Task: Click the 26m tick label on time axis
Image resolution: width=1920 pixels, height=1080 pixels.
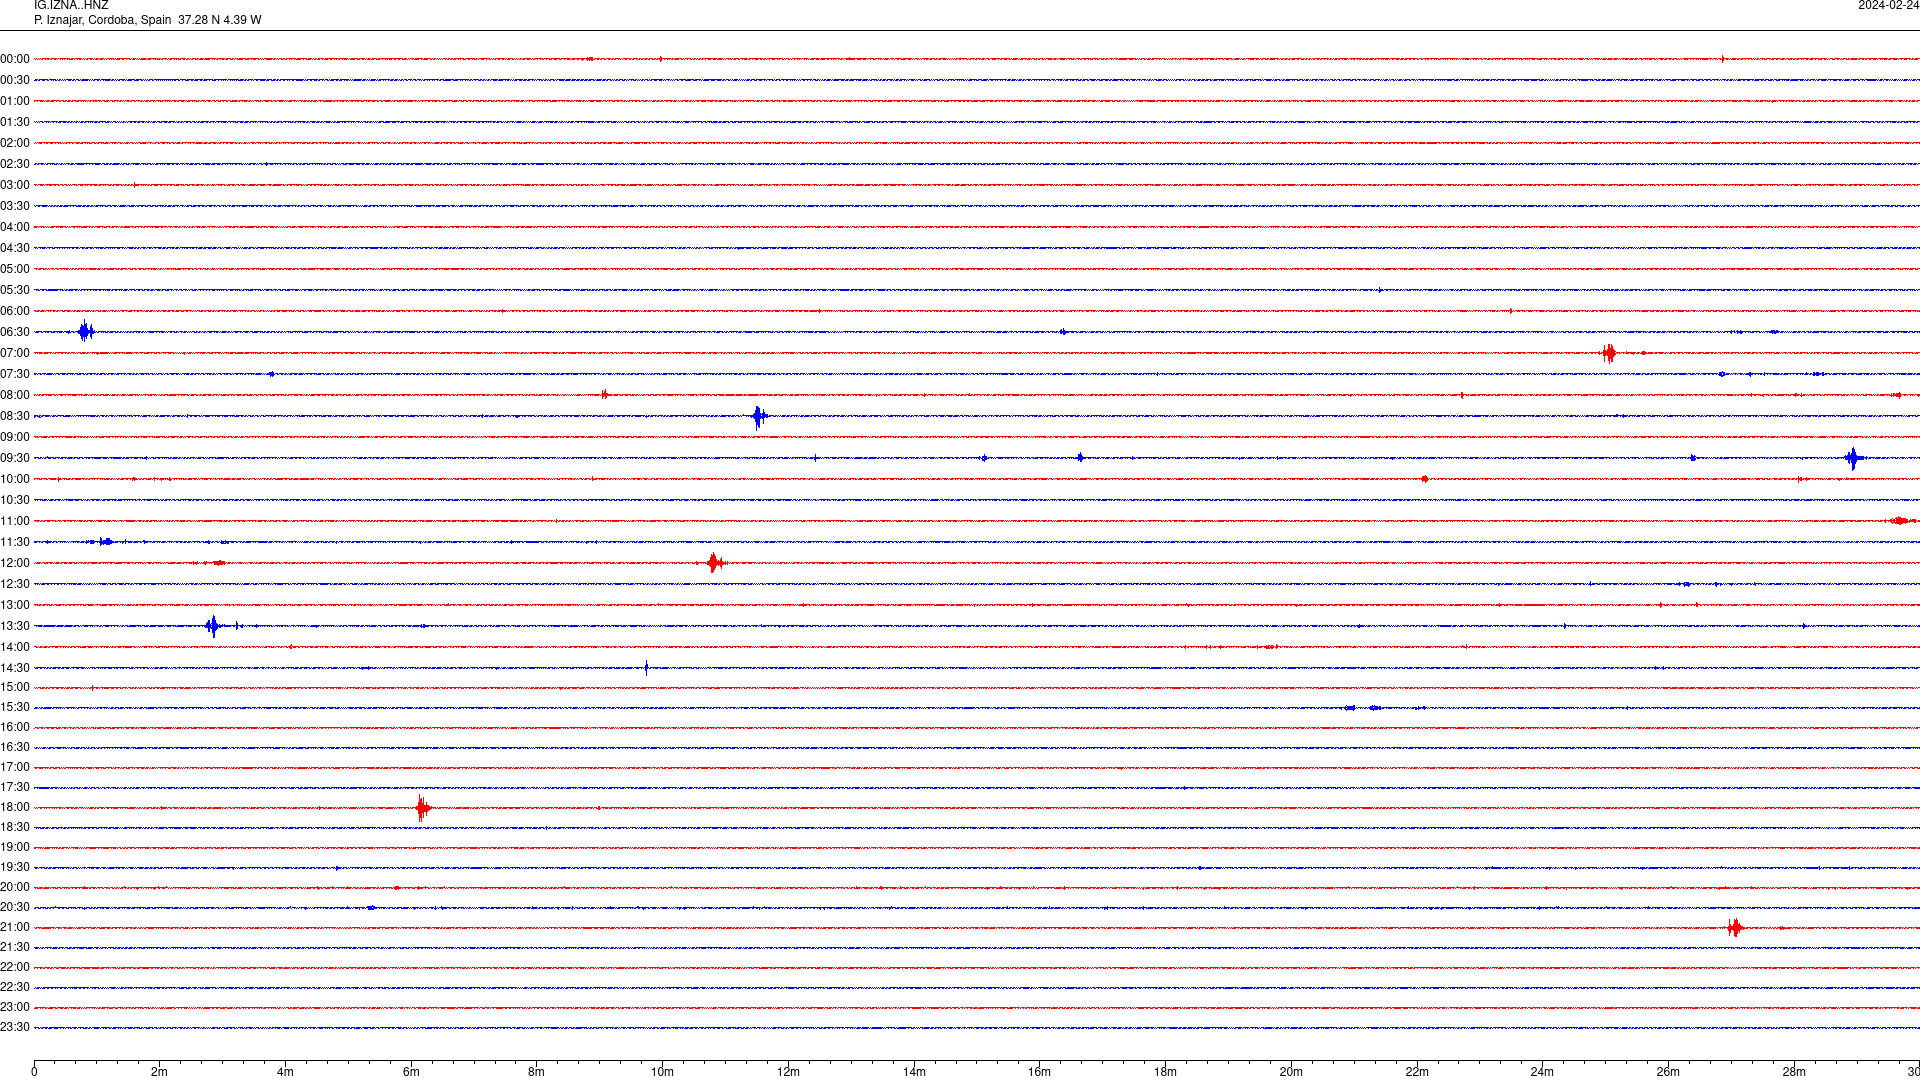Action: coord(1668,1072)
